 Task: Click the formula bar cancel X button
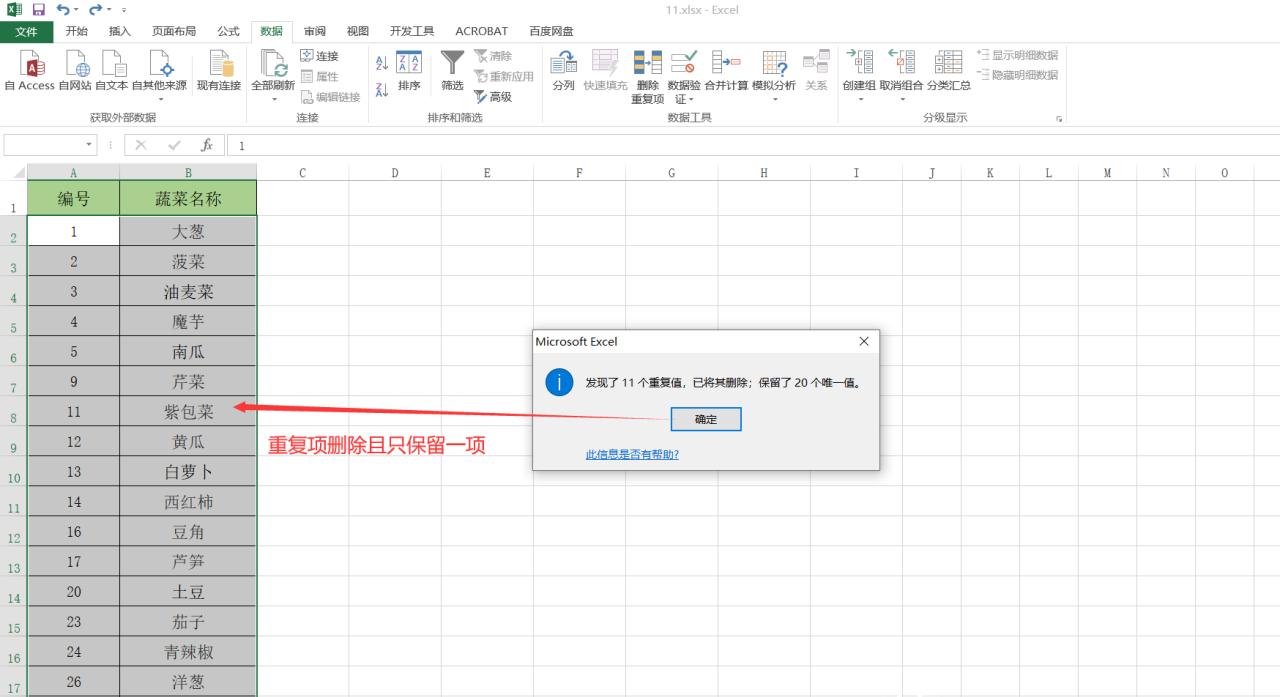pos(141,145)
